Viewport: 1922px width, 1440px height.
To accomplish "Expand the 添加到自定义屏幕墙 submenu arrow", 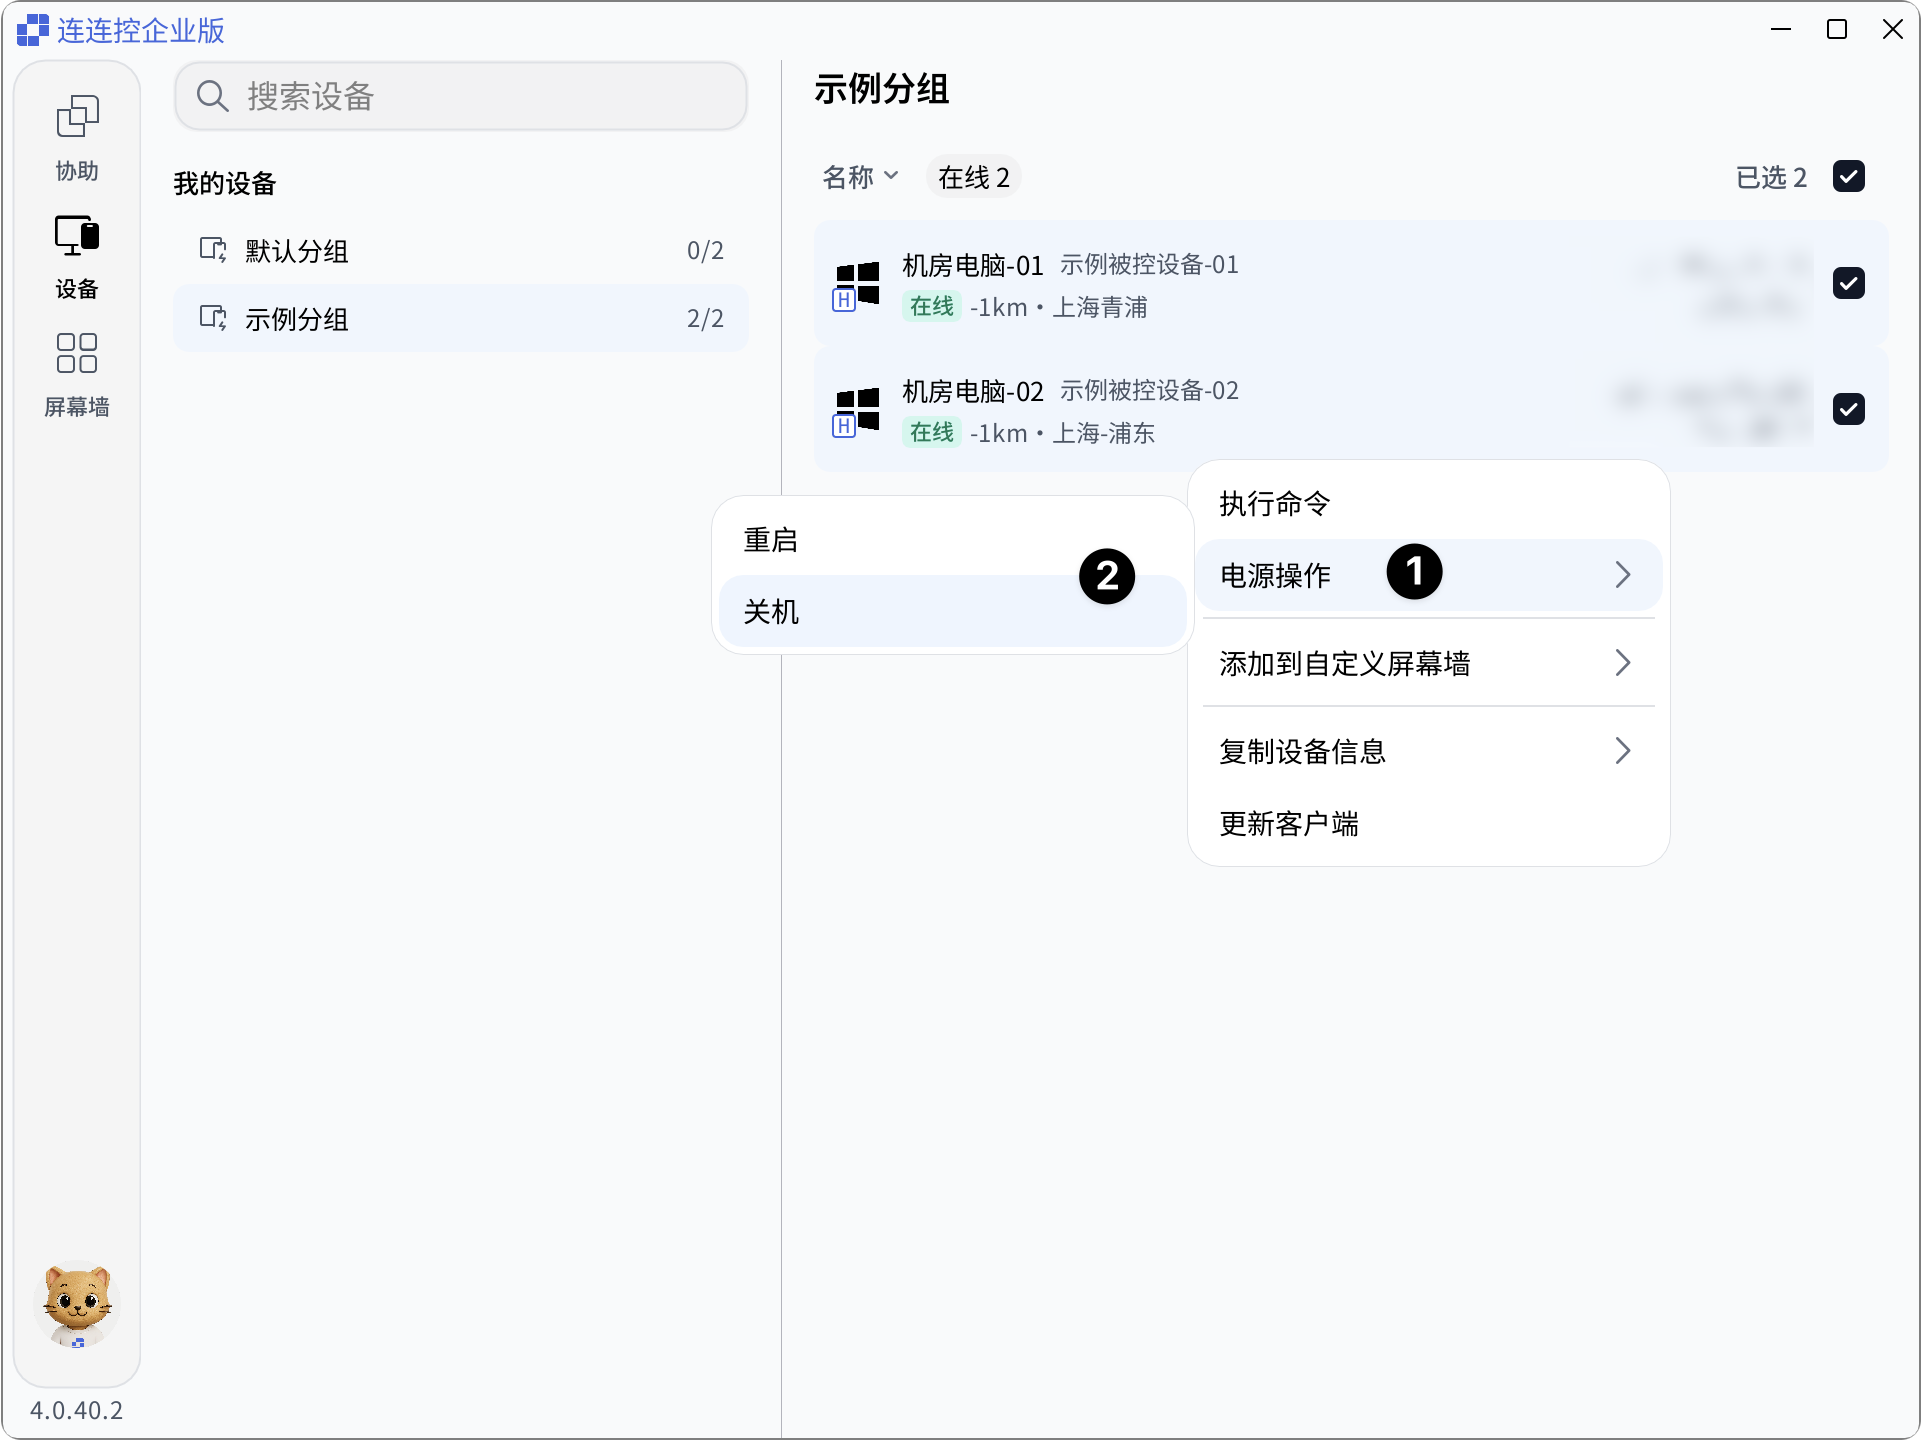I will click(x=1623, y=663).
